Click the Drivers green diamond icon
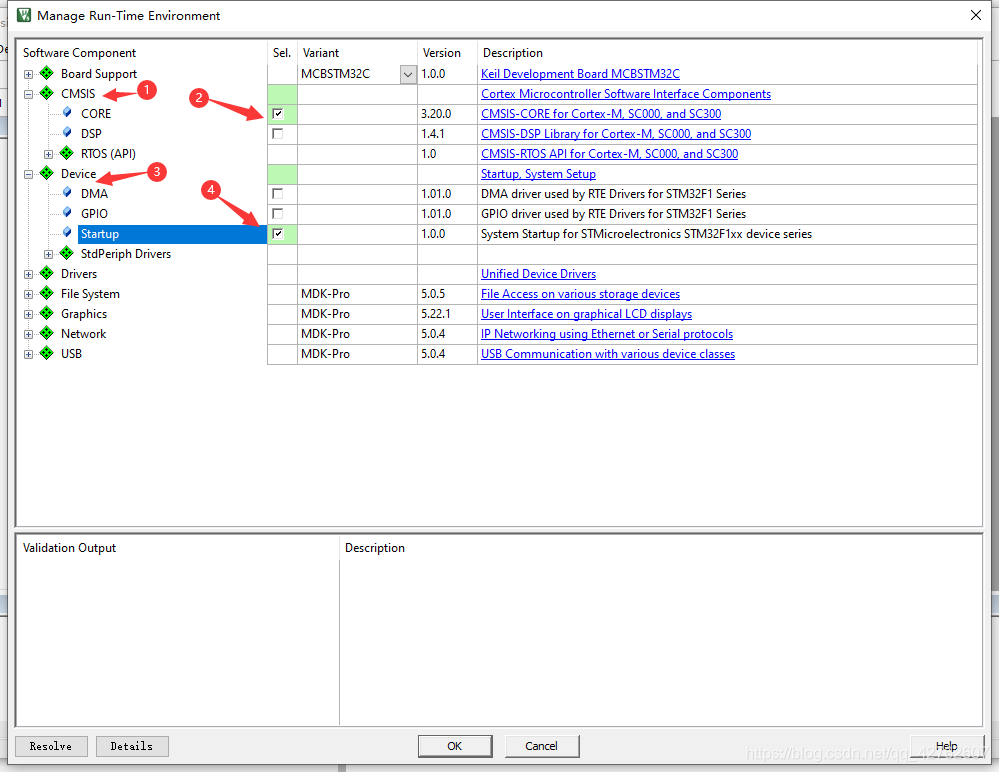The width and height of the screenshot is (999, 772). click(x=47, y=273)
